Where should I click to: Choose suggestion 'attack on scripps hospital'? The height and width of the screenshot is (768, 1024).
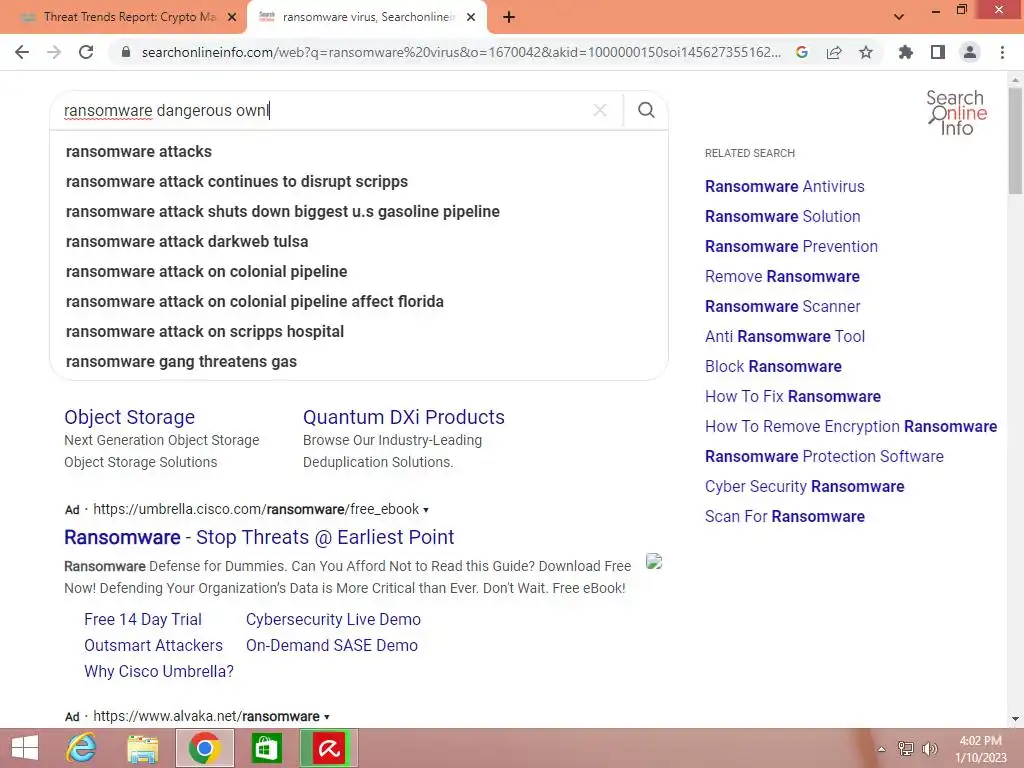click(x=205, y=332)
